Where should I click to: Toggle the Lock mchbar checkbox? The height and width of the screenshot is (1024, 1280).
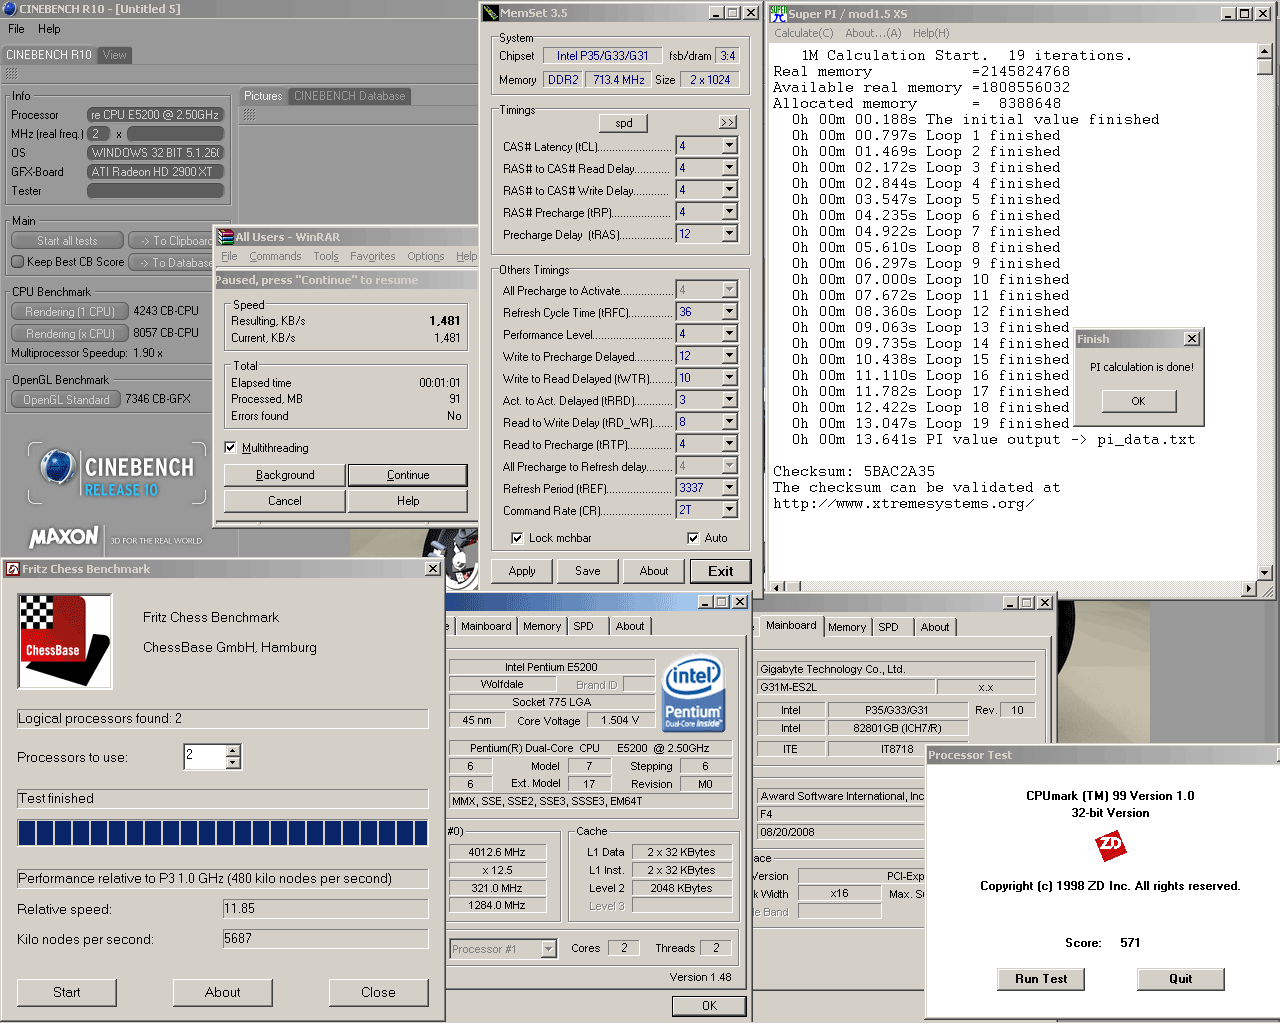517,538
